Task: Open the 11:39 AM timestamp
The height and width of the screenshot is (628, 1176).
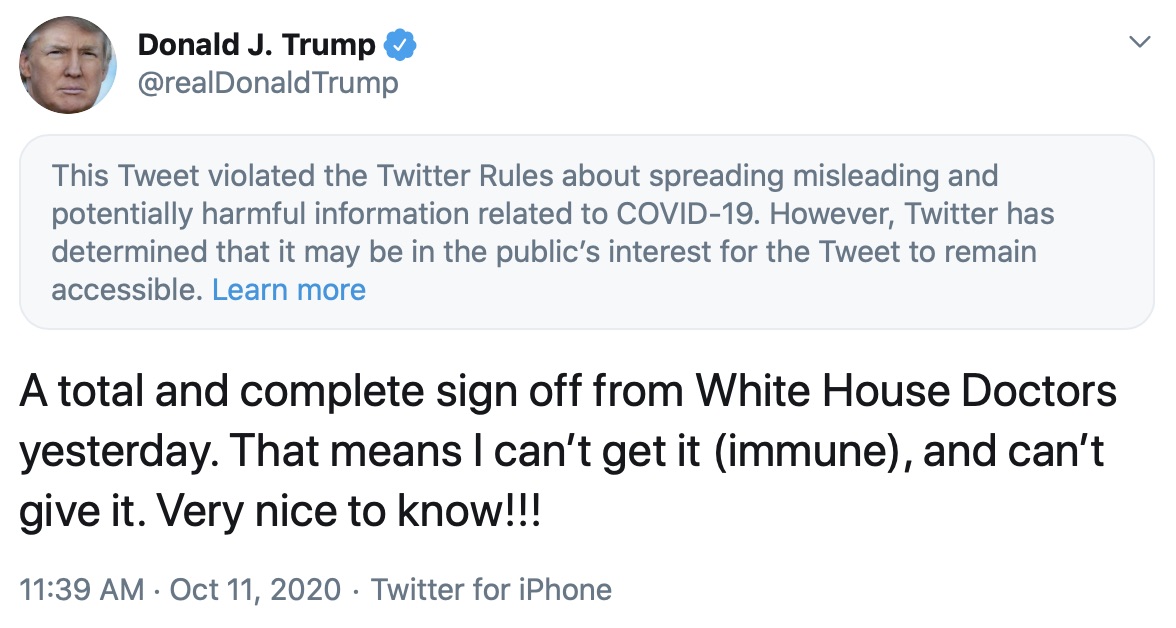Action: pyautogui.click(x=82, y=590)
